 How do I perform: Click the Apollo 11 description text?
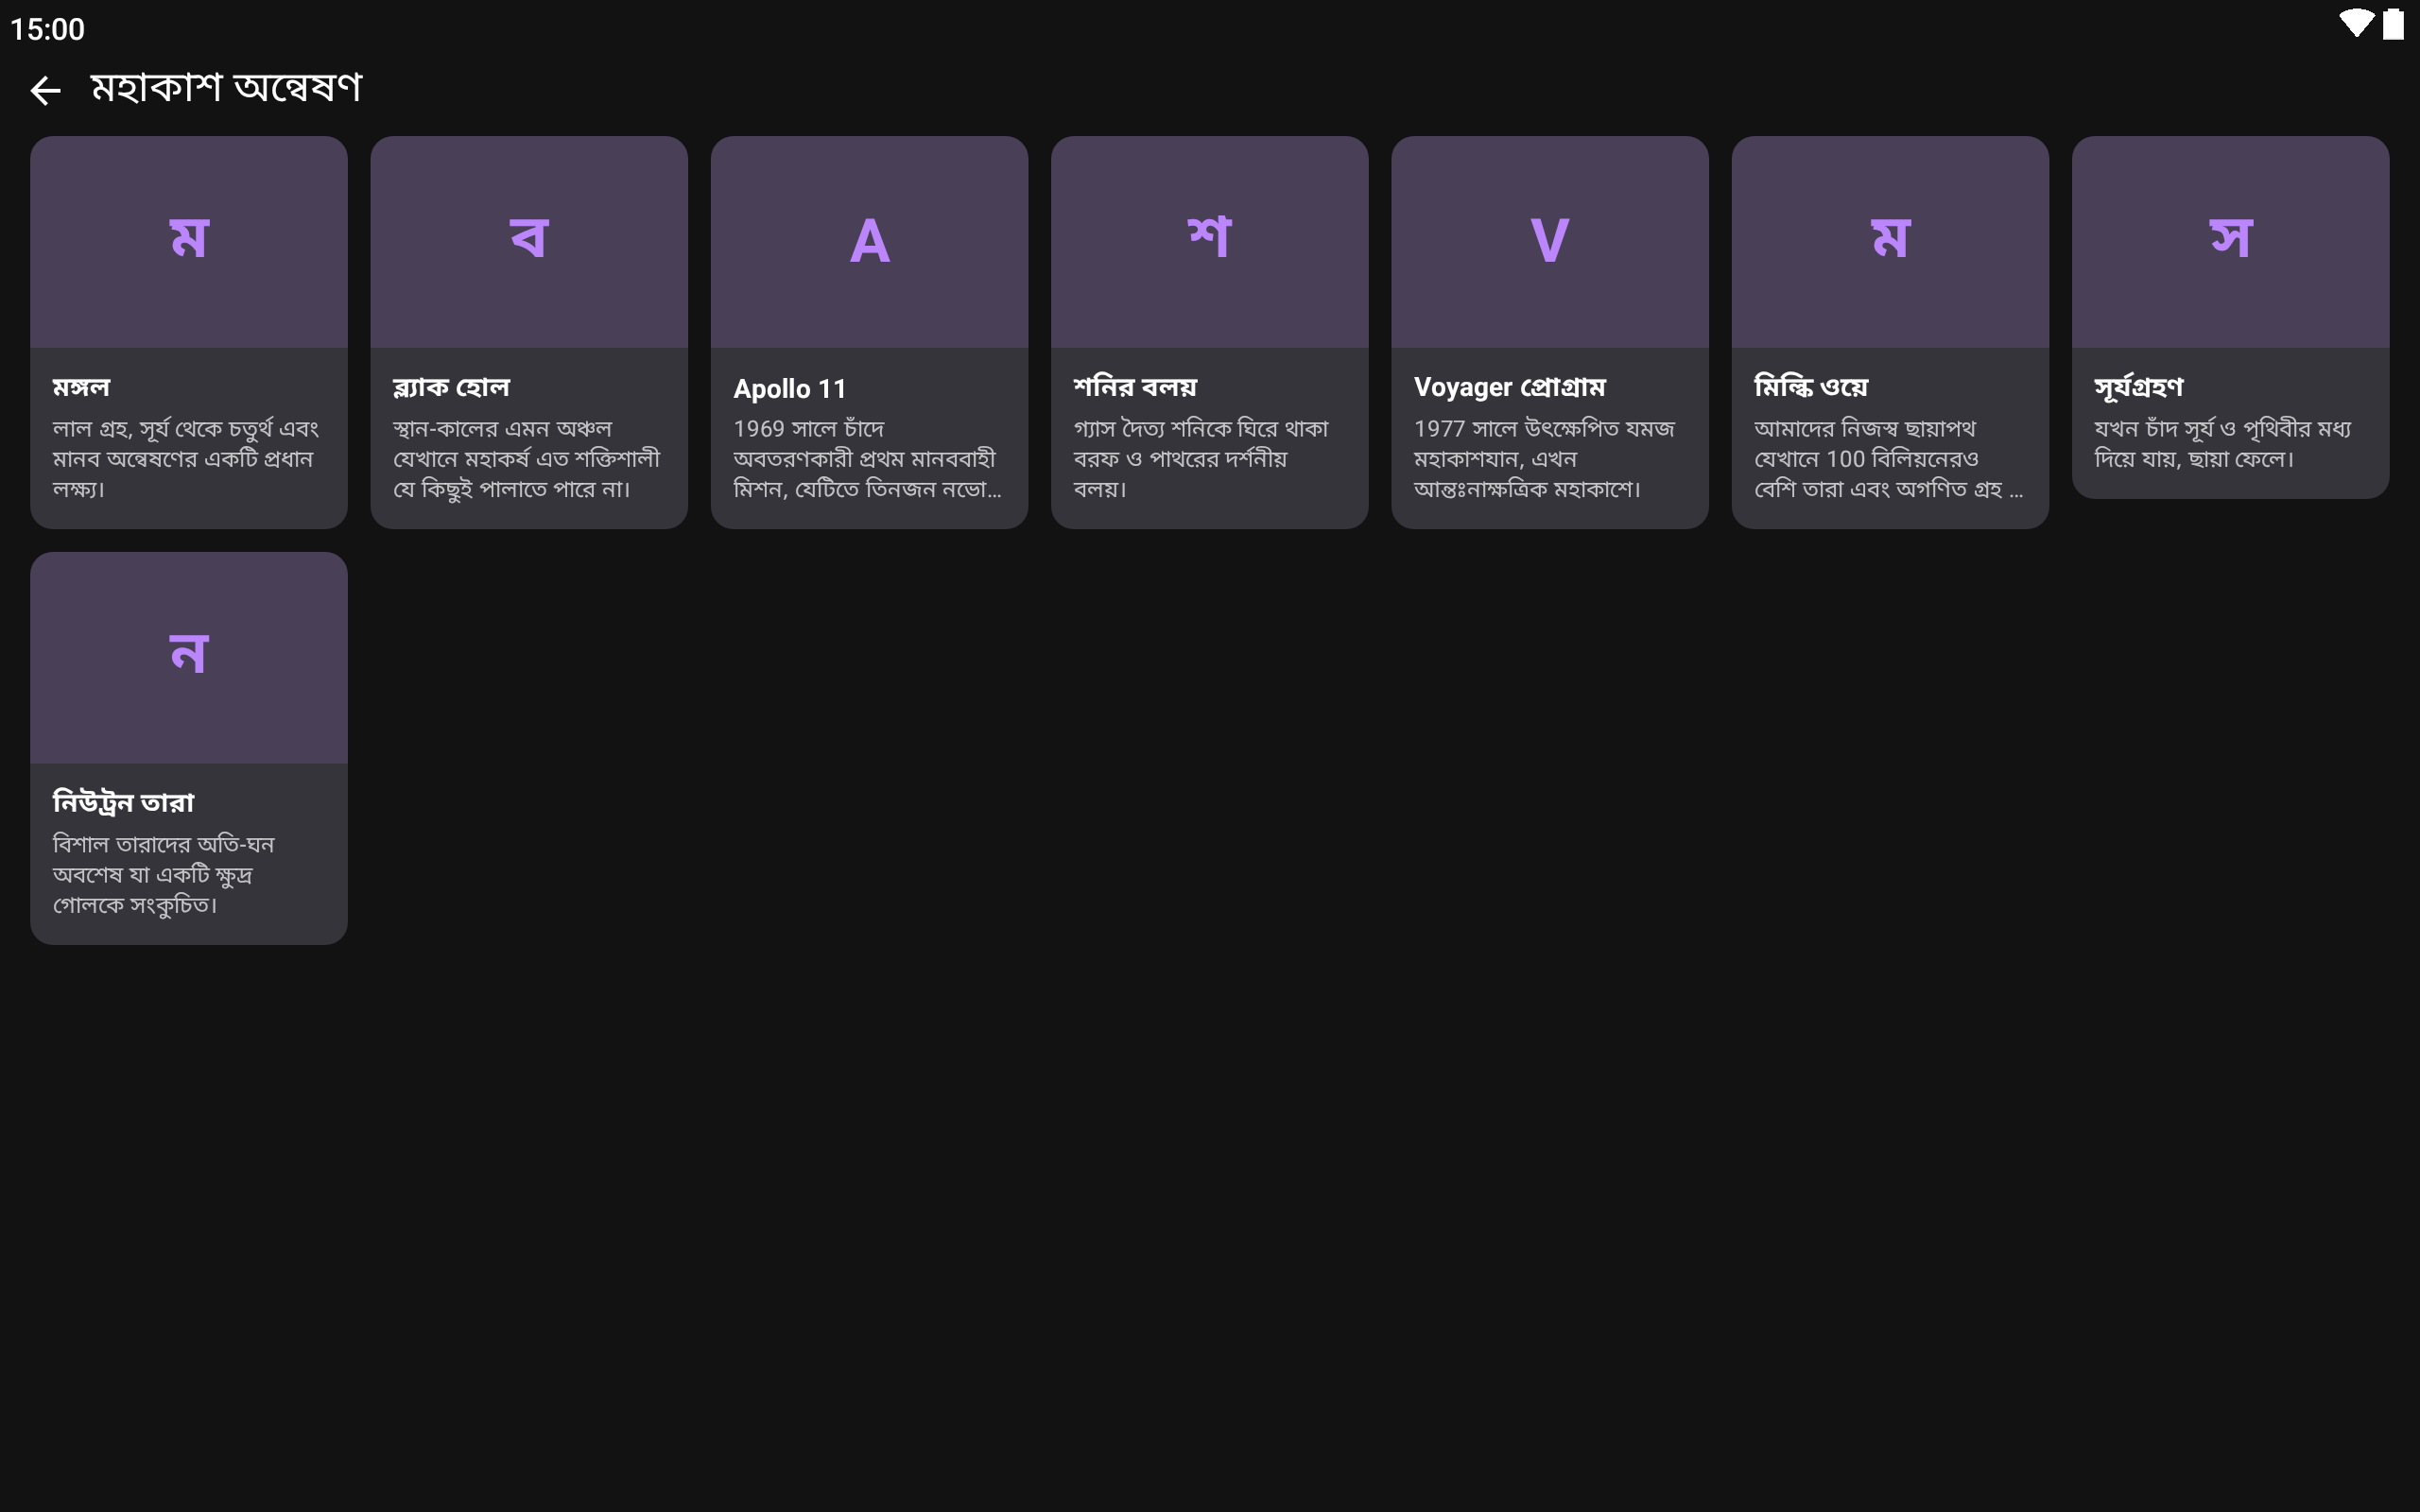[x=867, y=458]
